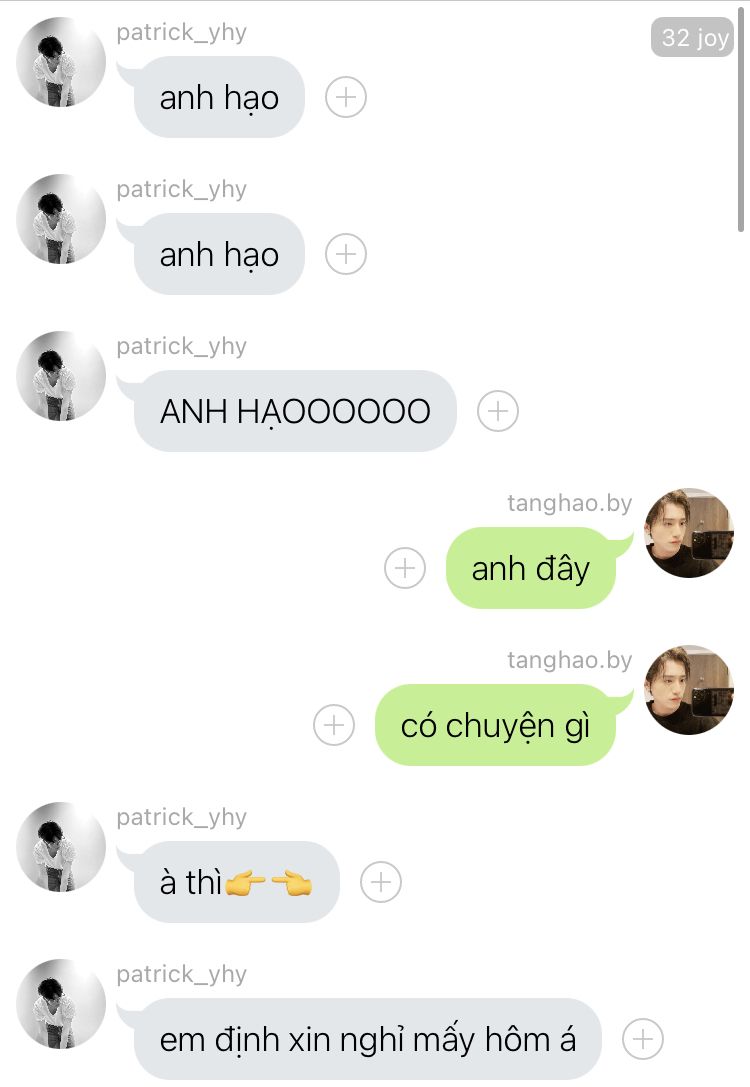Select the "ANH HẠOOOOOO" message bubble

pos(295,411)
